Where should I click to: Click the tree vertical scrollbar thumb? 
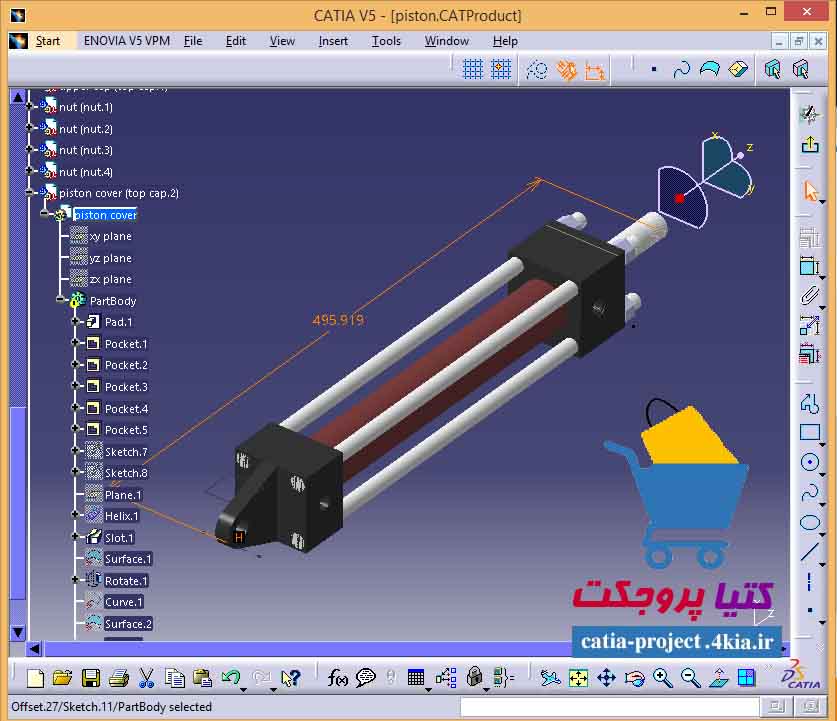coord(18,503)
